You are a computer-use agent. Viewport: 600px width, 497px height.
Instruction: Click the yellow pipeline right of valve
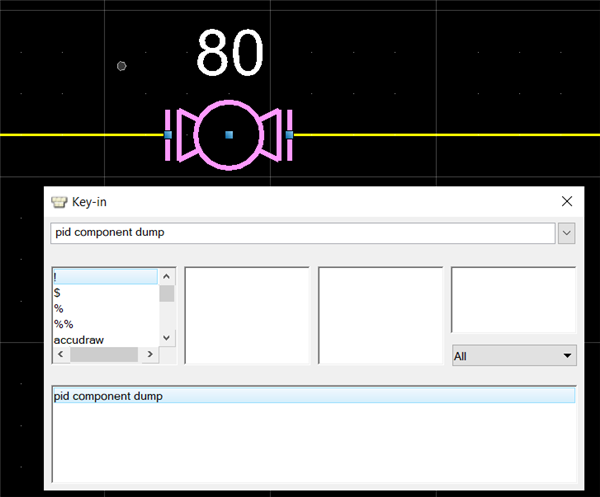click(x=447, y=135)
